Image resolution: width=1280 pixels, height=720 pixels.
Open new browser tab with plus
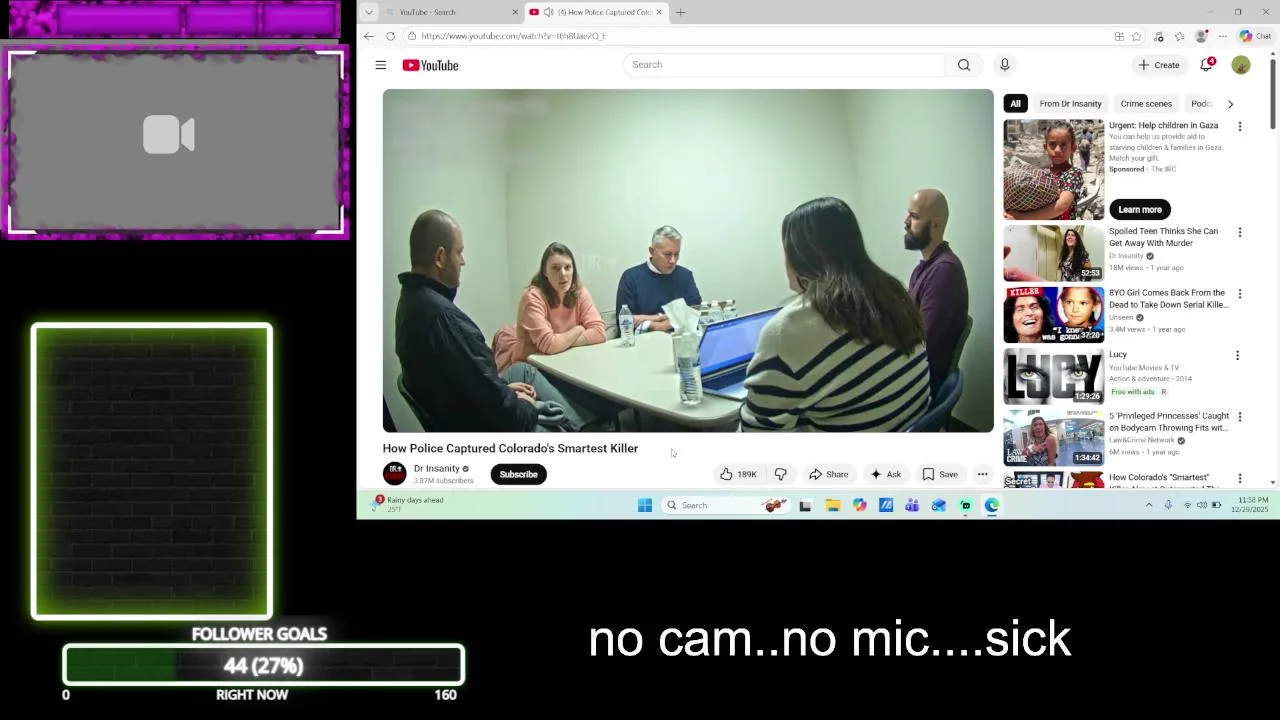[680, 12]
